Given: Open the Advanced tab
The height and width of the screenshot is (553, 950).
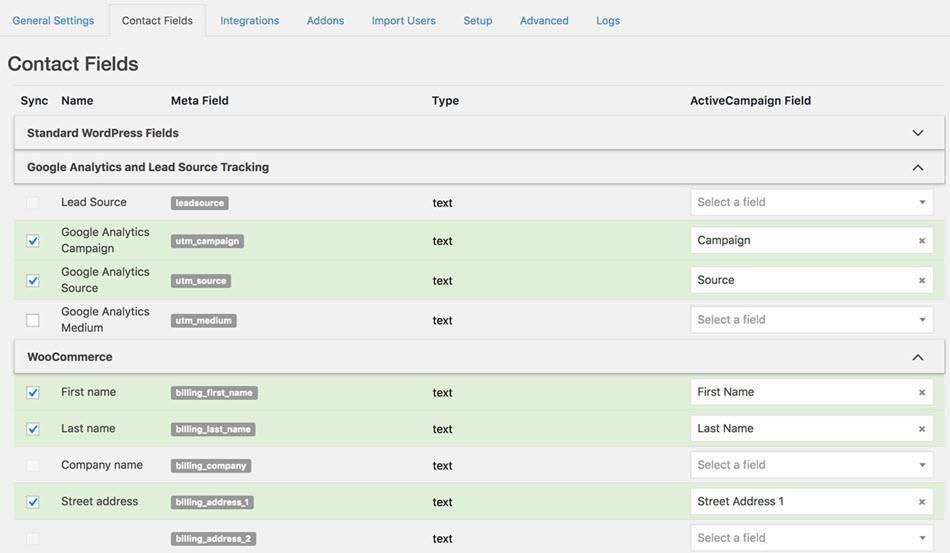Looking at the screenshot, I should click(x=544, y=21).
